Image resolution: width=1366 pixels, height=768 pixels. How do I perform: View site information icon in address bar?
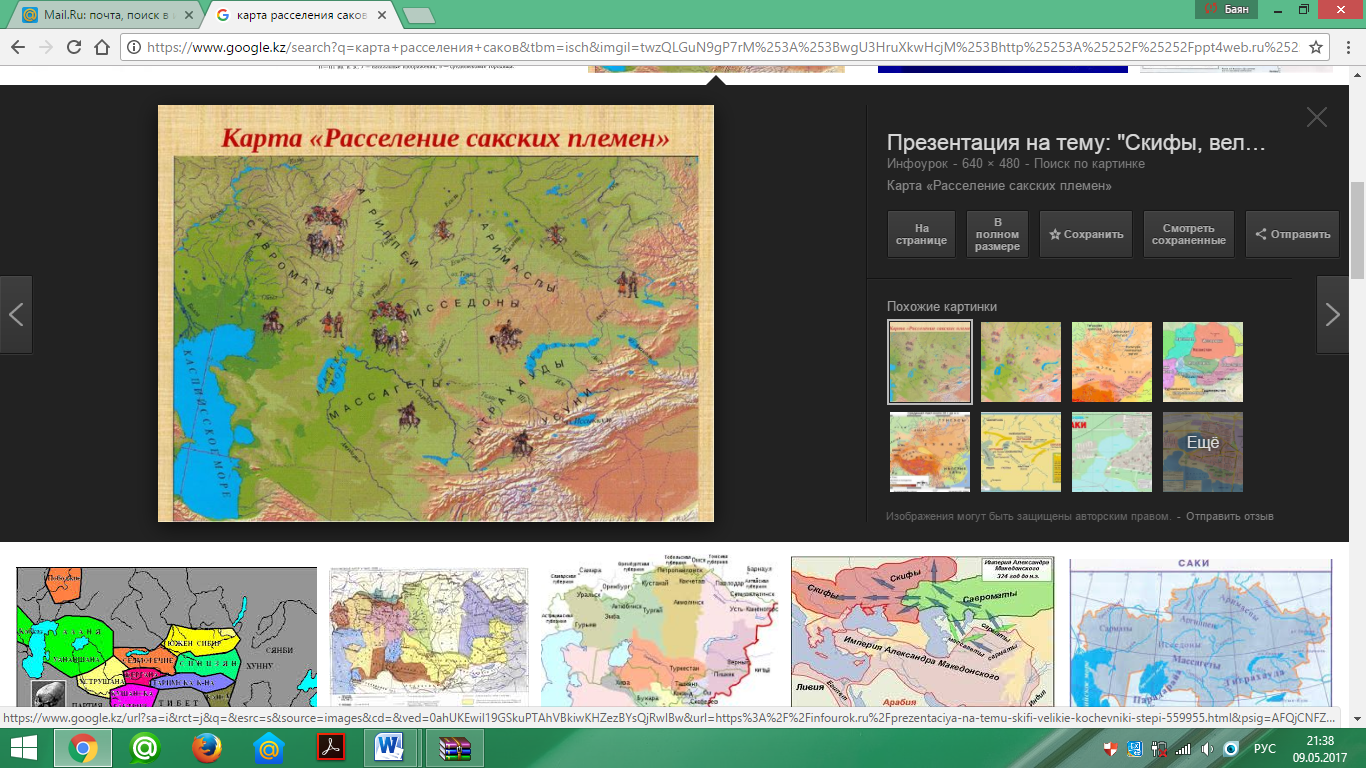(134, 47)
